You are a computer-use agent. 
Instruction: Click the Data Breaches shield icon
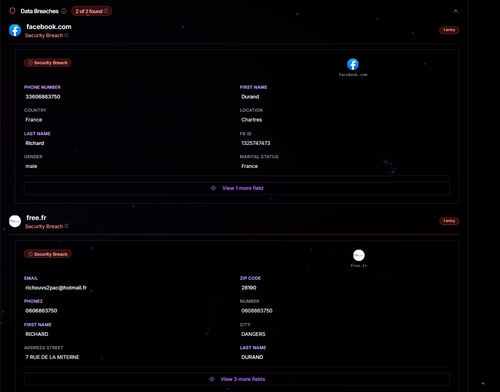(12, 11)
